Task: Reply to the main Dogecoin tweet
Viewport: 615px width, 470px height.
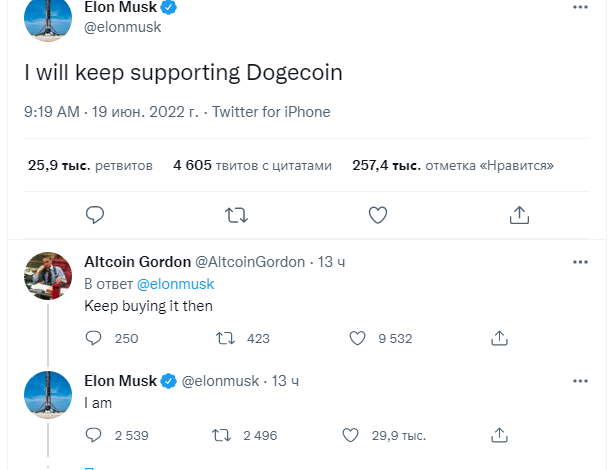Action: (x=95, y=215)
